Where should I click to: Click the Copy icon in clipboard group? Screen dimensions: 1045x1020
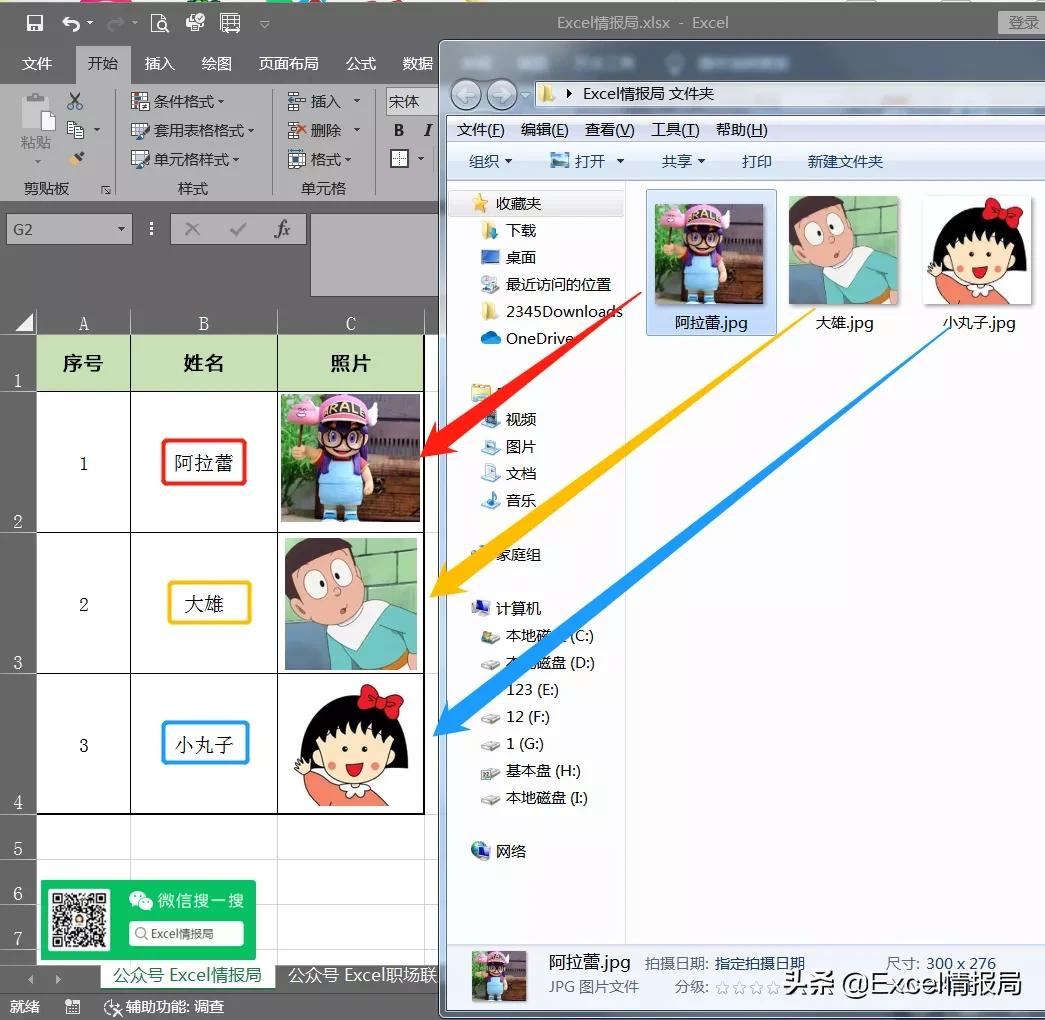(x=75, y=129)
